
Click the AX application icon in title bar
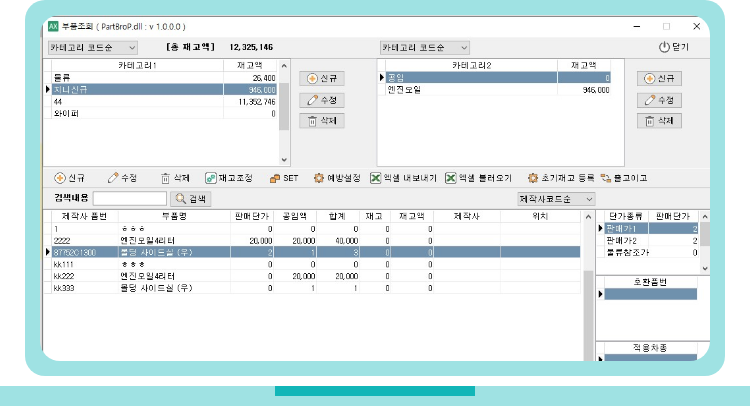(53, 26)
